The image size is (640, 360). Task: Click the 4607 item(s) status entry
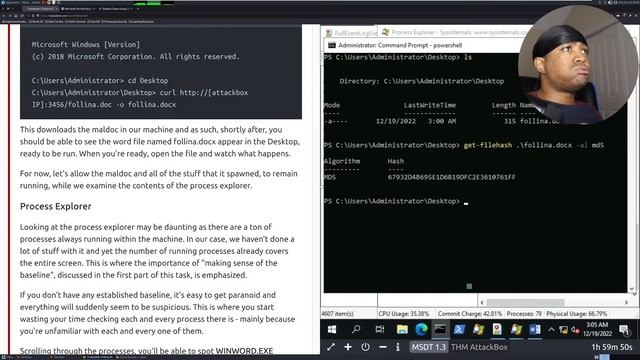tap(338, 314)
